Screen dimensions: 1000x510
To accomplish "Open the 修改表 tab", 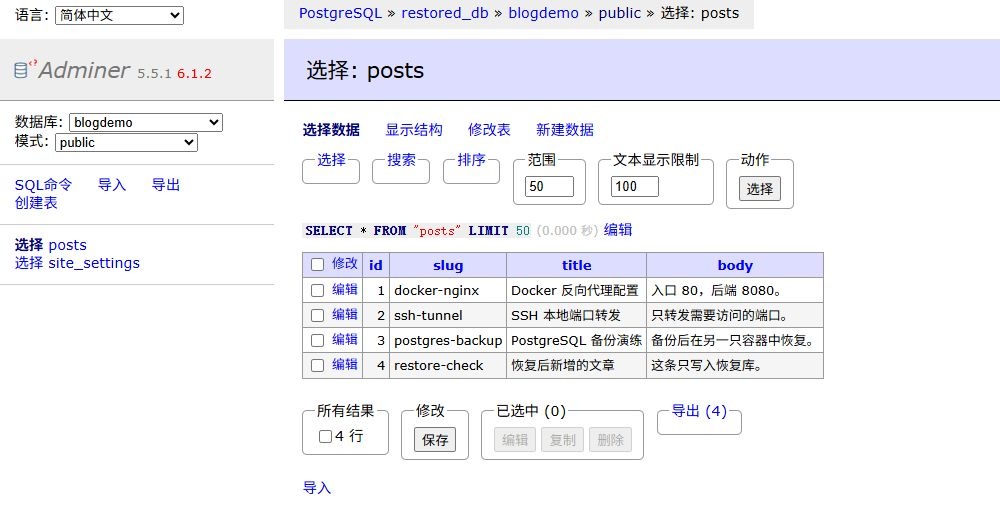I will [489, 129].
